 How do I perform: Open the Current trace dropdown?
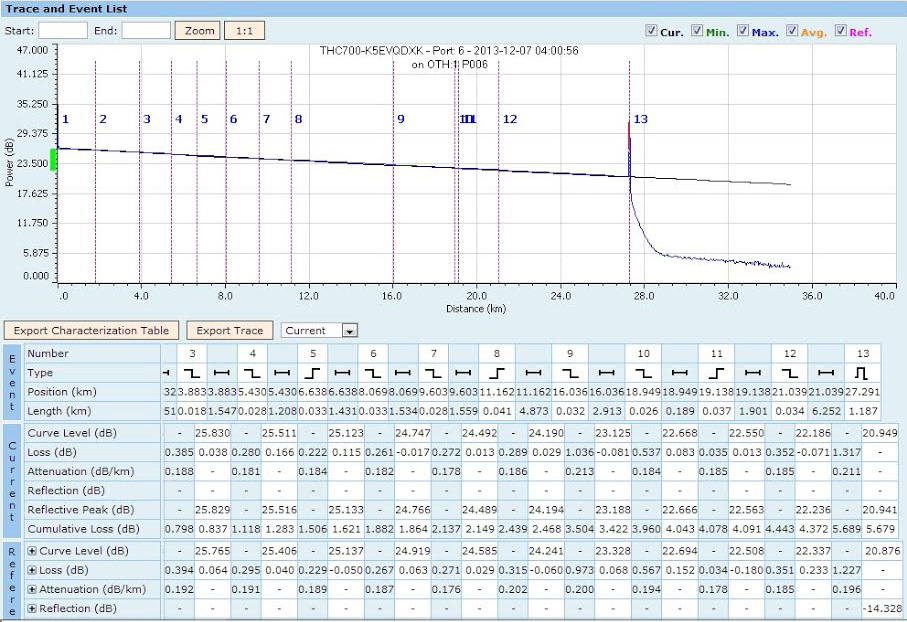pos(319,330)
